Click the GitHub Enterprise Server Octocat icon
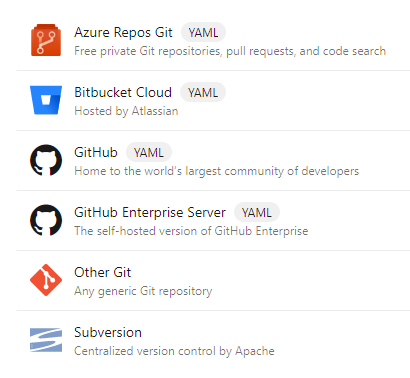The width and height of the screenshot is (410, 378). tap(46, 220)
